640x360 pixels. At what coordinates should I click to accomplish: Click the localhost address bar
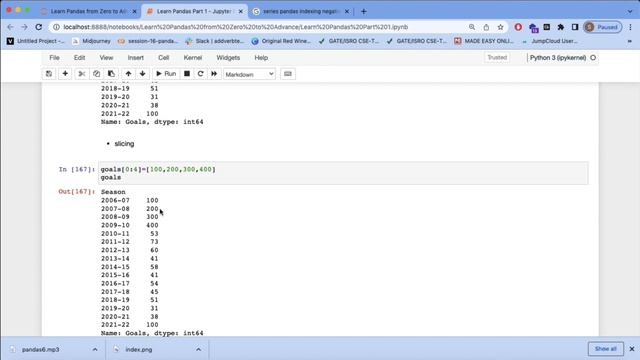point(236,27)
